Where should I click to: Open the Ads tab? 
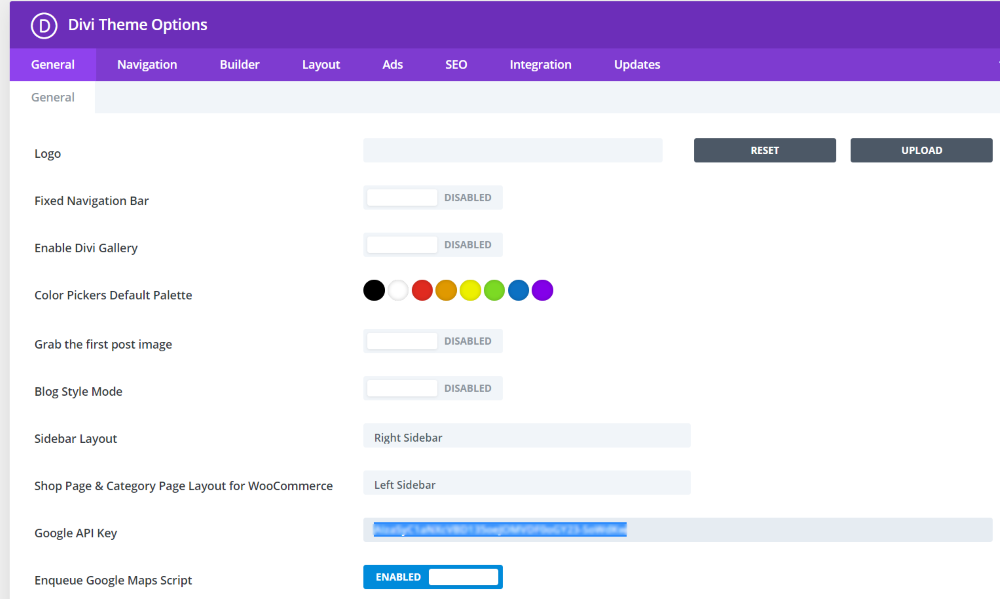tap(392, 64)
